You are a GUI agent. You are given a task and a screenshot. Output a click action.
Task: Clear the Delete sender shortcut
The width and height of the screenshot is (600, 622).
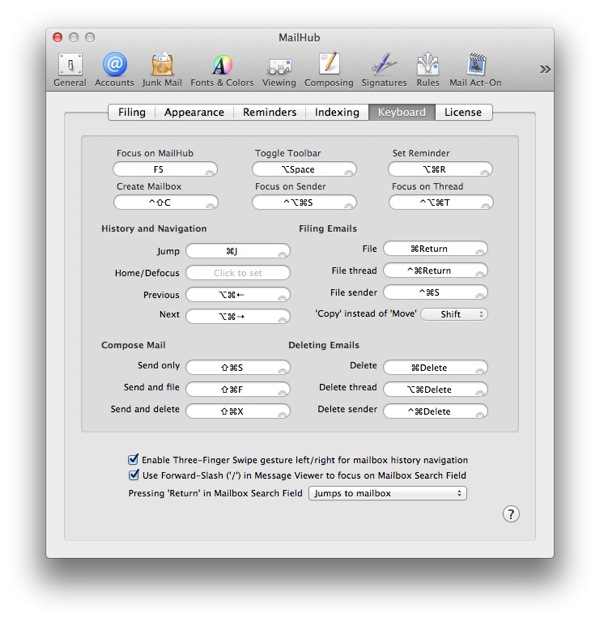tap(480, 414)
